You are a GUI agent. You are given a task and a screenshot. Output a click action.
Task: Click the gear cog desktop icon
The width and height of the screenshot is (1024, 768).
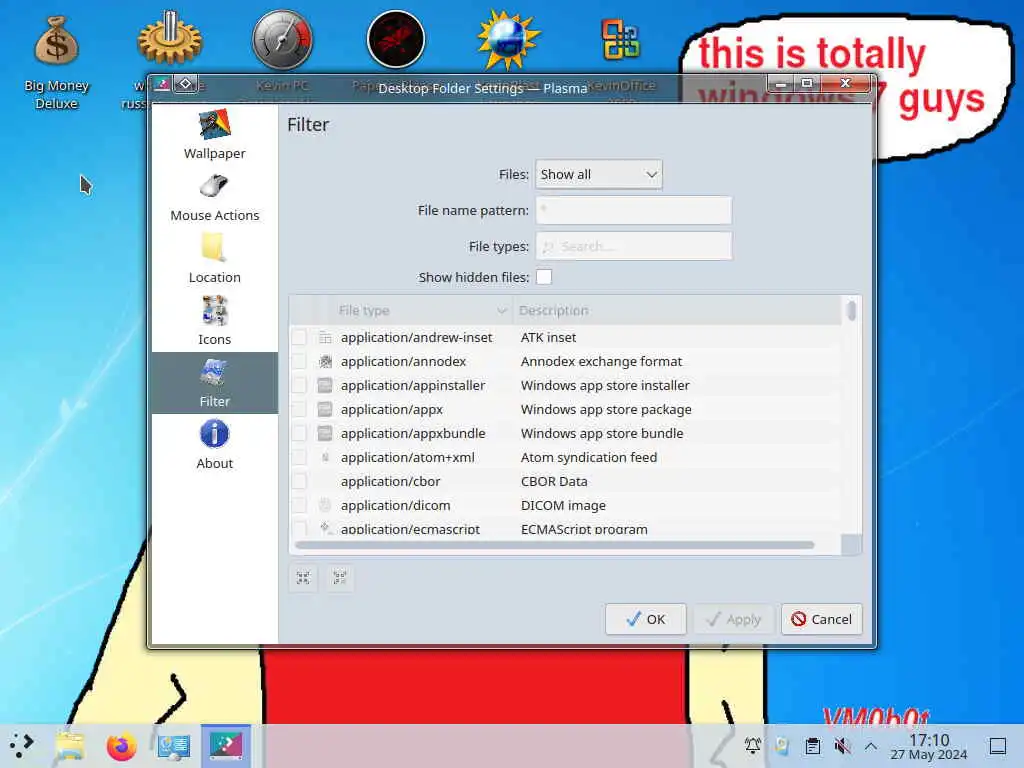170,39
